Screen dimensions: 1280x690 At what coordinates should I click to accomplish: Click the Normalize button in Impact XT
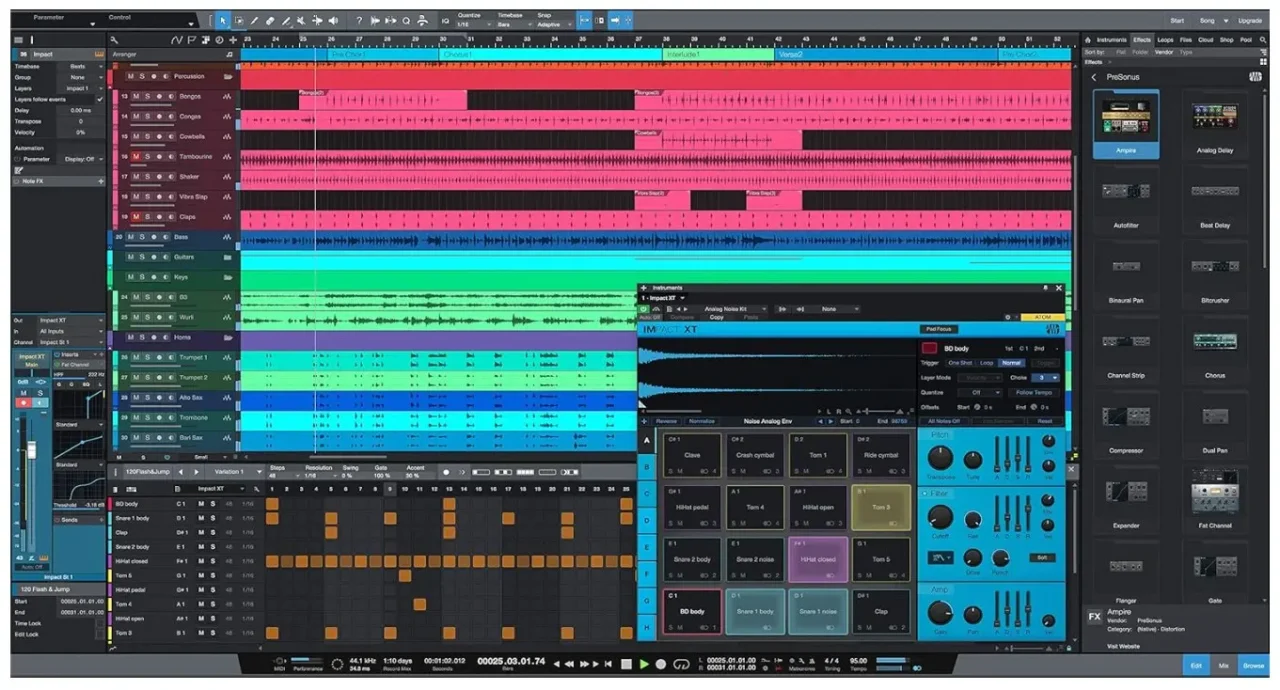pos(702,421)
